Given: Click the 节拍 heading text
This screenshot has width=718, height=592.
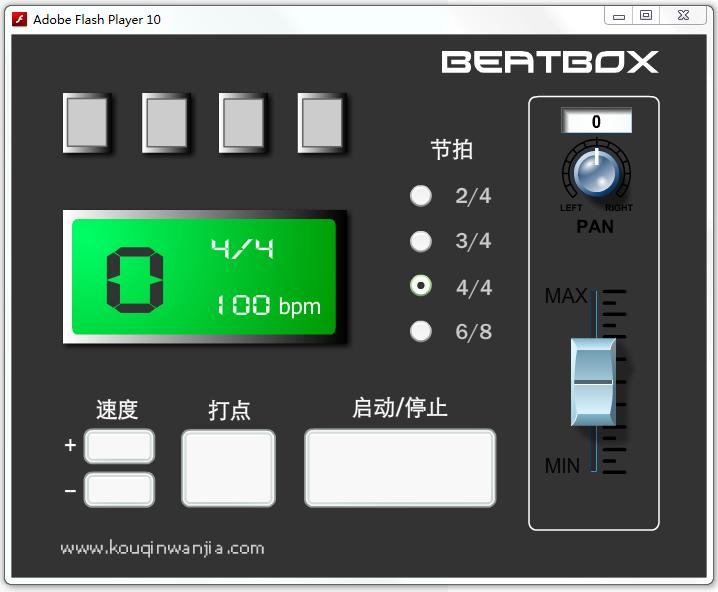Looking at the screenshot, I should pyautogui.click(x=451, y=149).
